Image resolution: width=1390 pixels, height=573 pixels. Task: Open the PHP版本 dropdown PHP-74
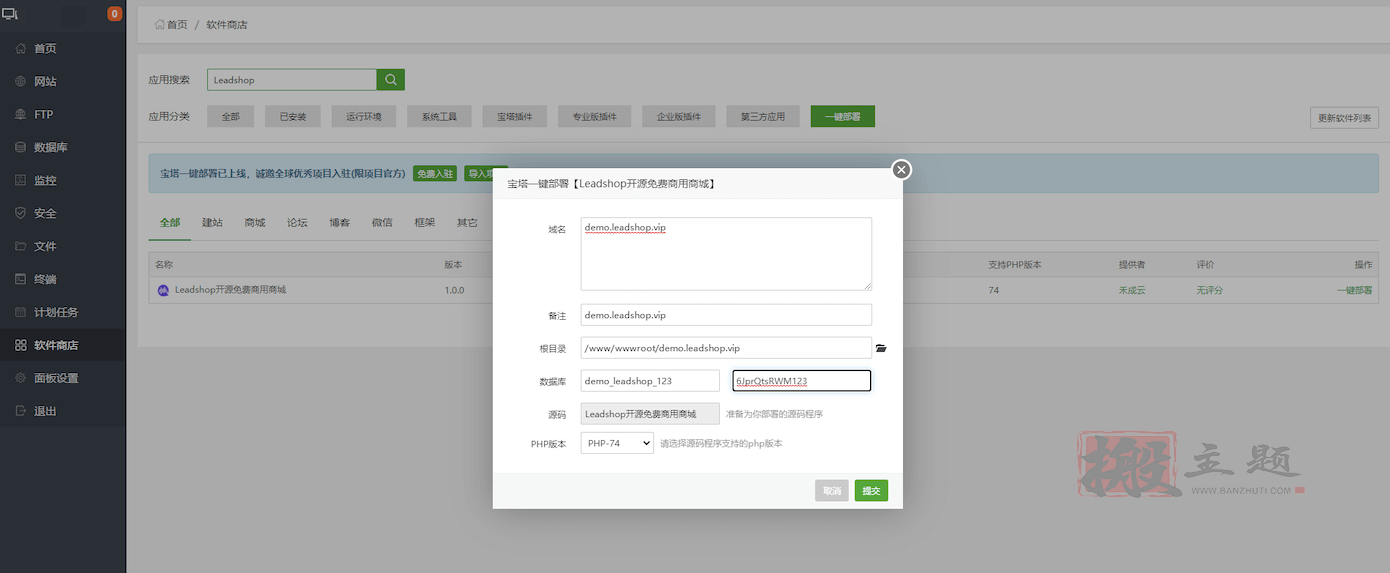coord(618,443)
